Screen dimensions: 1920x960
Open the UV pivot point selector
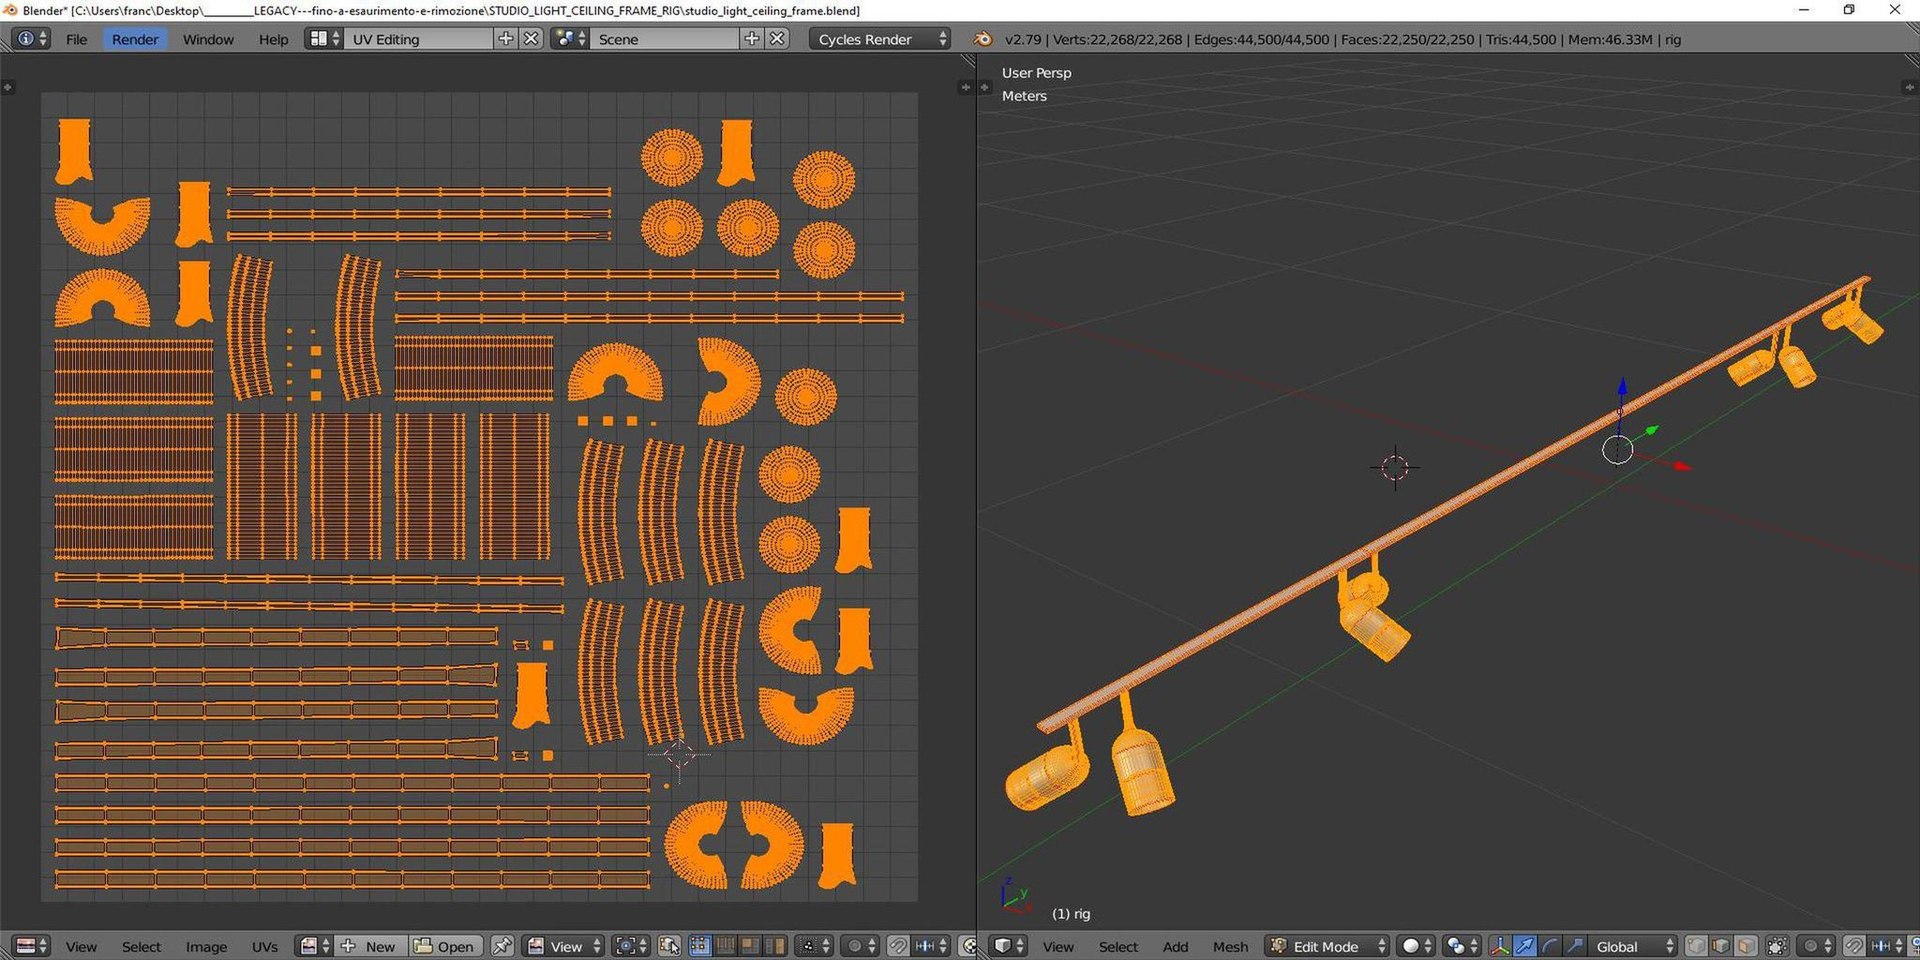[x=632, y=946]
